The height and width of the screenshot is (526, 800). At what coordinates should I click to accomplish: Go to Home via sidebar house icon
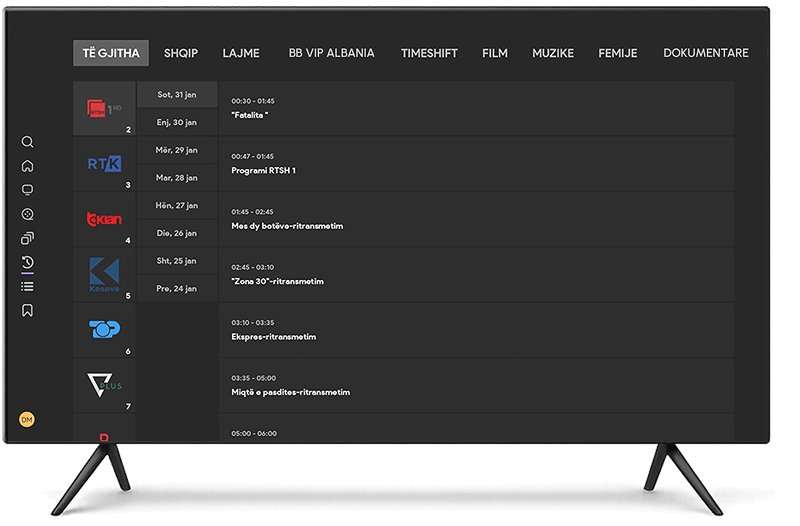tap(28, 166)
